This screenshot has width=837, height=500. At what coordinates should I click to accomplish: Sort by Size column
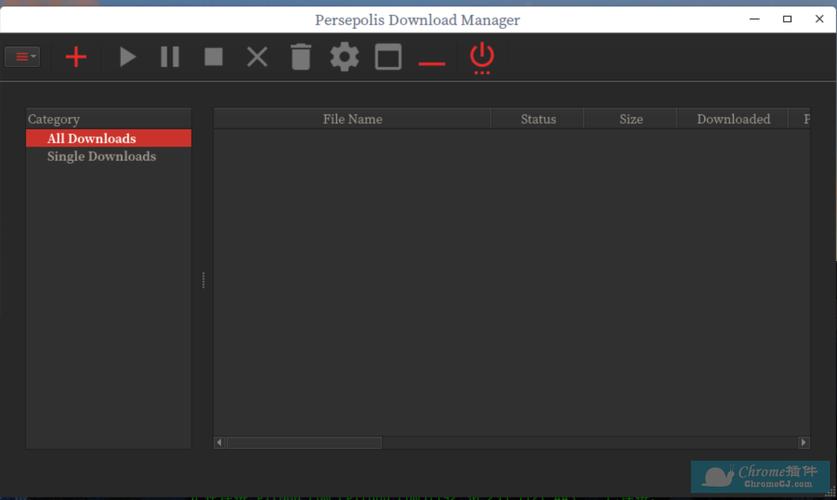tap(630, 119)
